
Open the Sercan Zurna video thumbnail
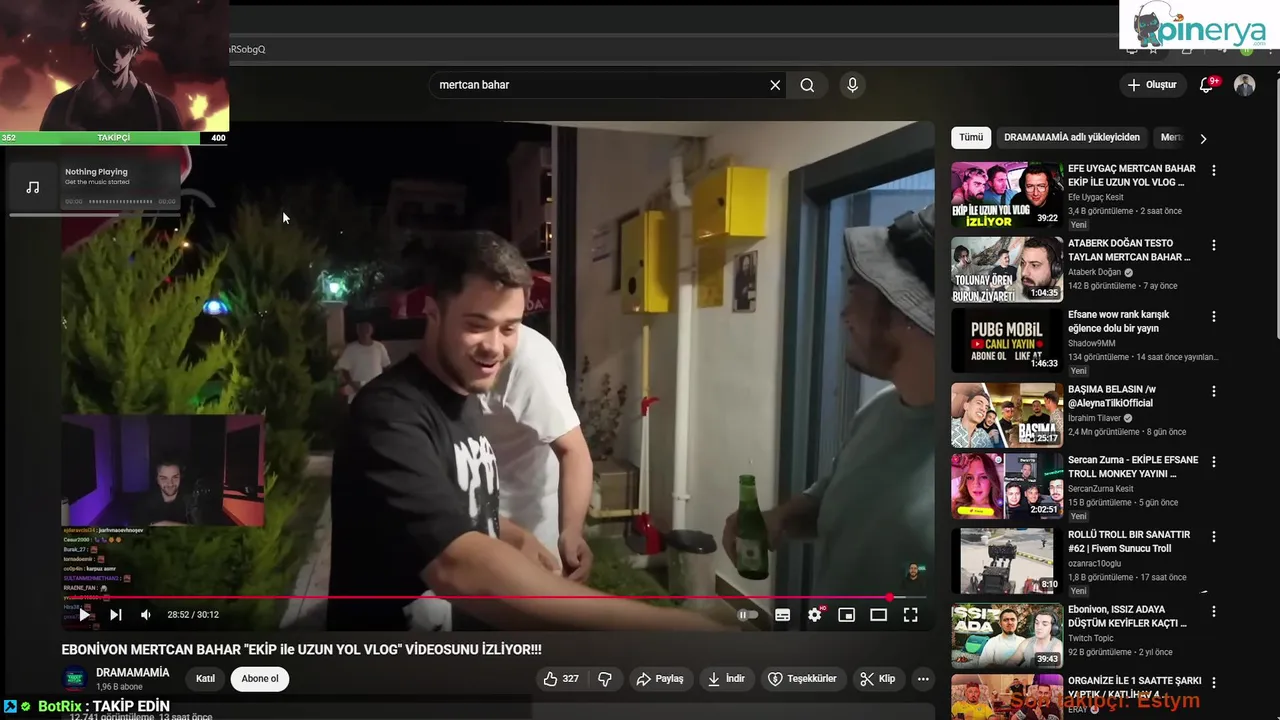[1007, 486]
